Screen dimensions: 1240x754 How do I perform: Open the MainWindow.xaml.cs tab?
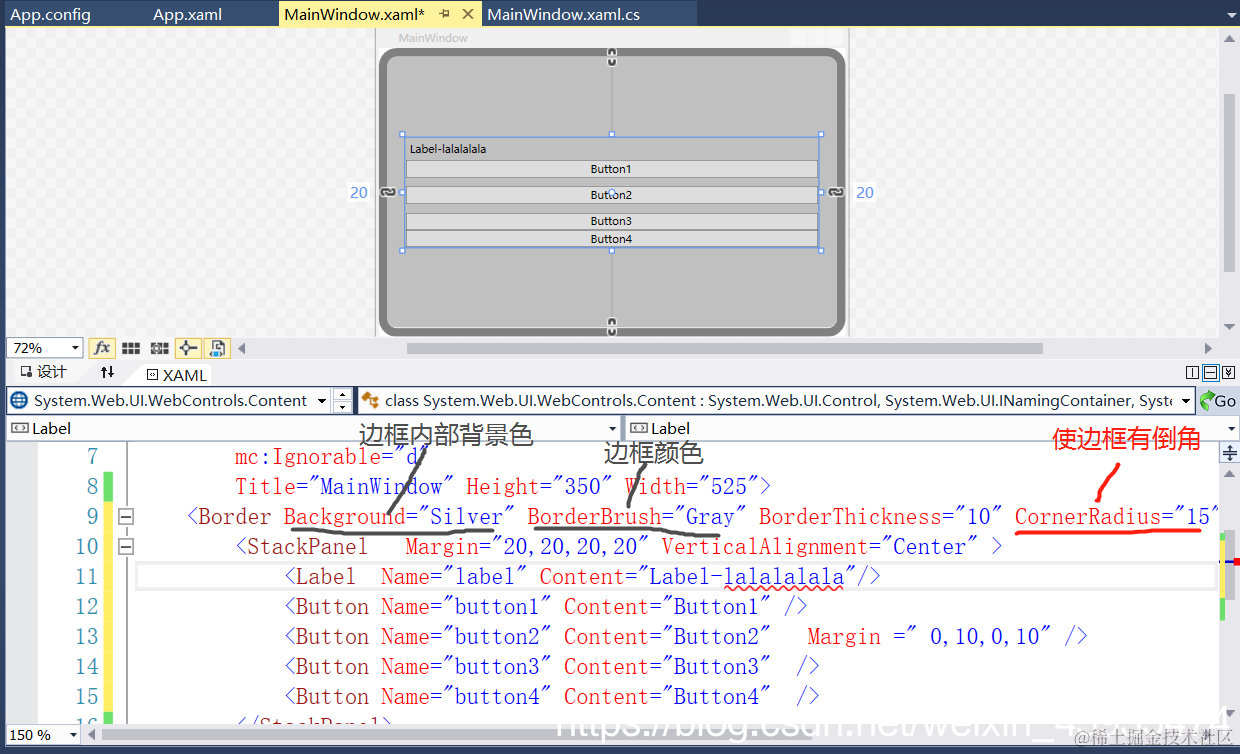(563, 14)
